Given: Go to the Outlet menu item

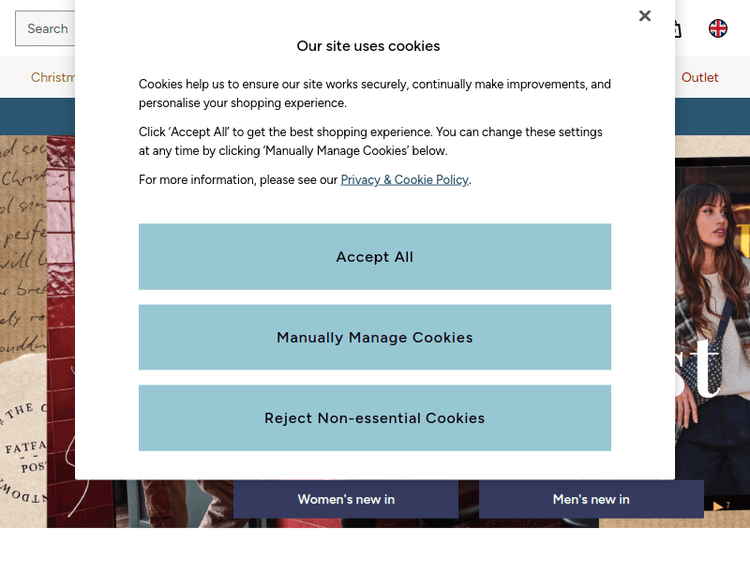Looking at the screenshot, I should pos(700,77).
